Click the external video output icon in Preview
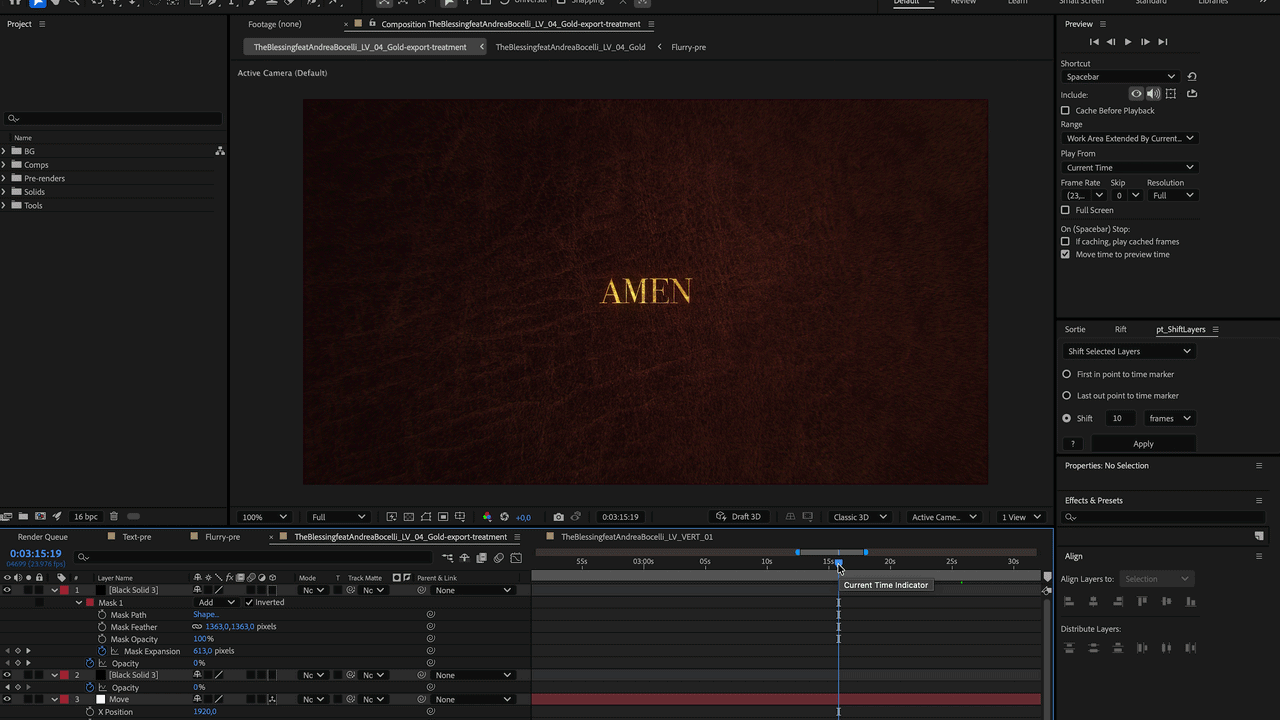 (1192, 94)
